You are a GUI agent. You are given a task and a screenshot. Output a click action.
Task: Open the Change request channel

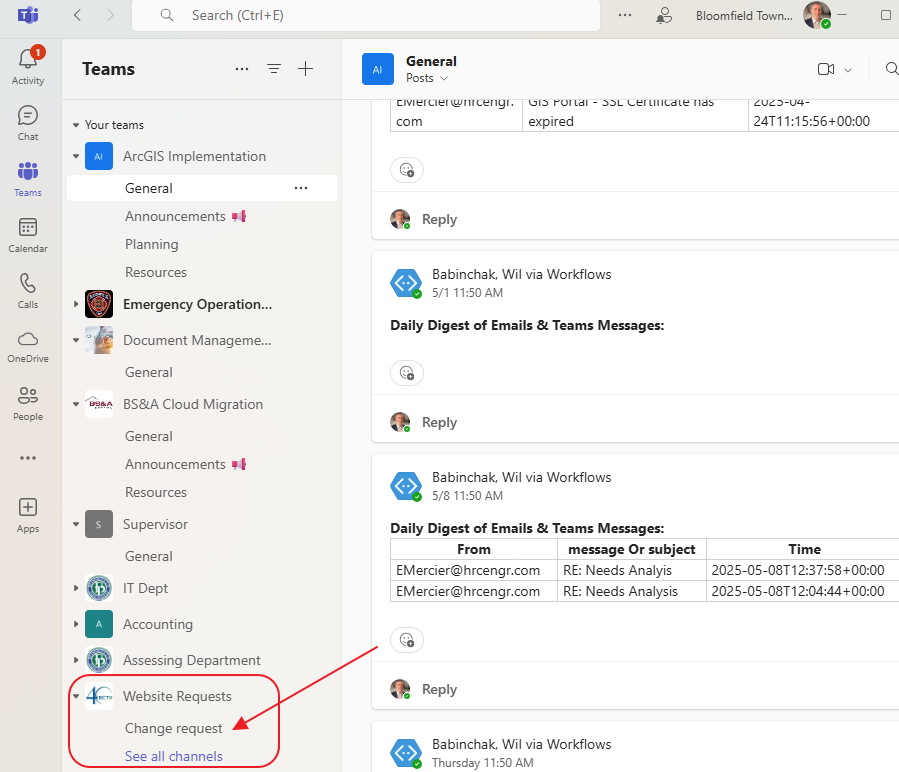(173, 728)
